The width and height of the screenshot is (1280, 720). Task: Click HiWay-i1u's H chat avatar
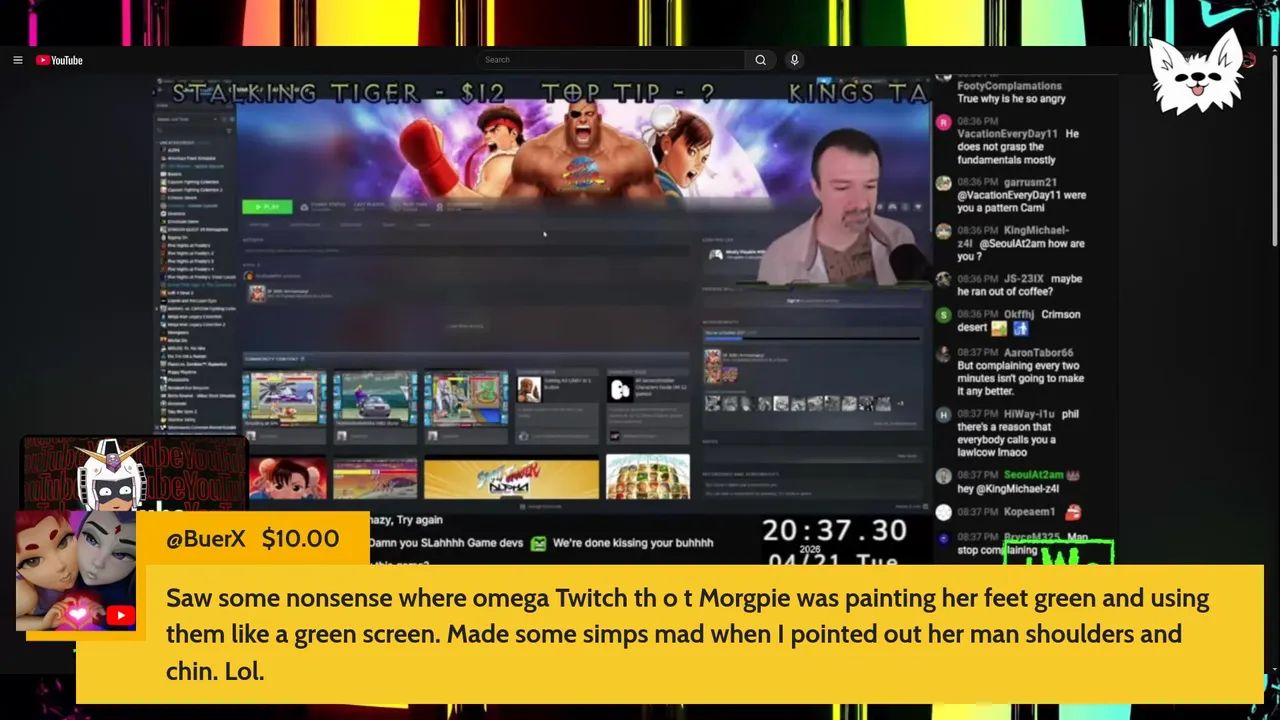(944, 414)
